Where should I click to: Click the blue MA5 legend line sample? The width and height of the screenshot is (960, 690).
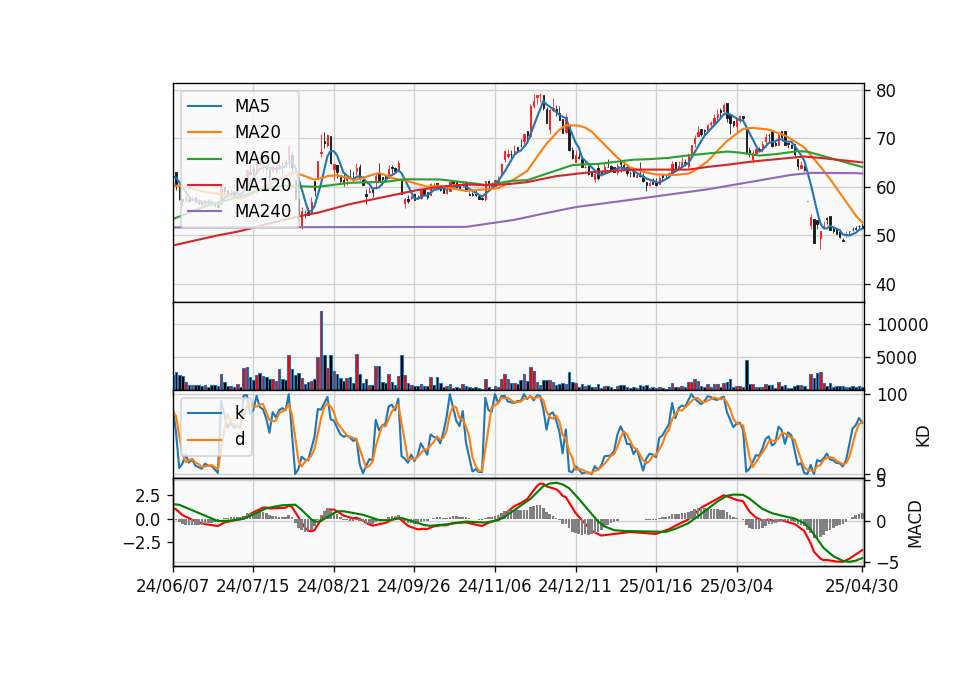[204, 106]
